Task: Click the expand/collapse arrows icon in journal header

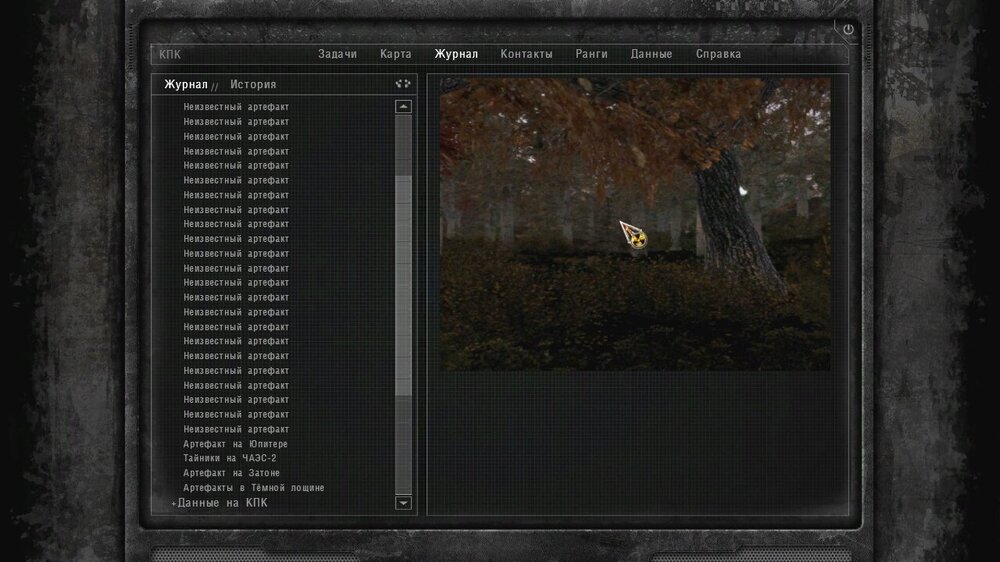Action: point(403,84)
